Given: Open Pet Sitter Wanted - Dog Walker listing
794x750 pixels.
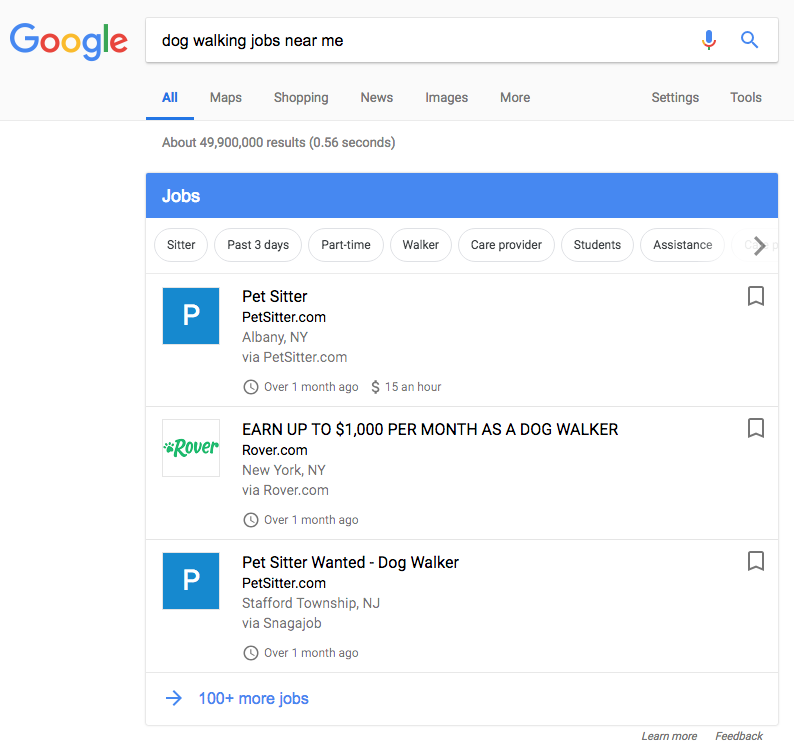Looking at the screenshot, I should tap(350, 562).
